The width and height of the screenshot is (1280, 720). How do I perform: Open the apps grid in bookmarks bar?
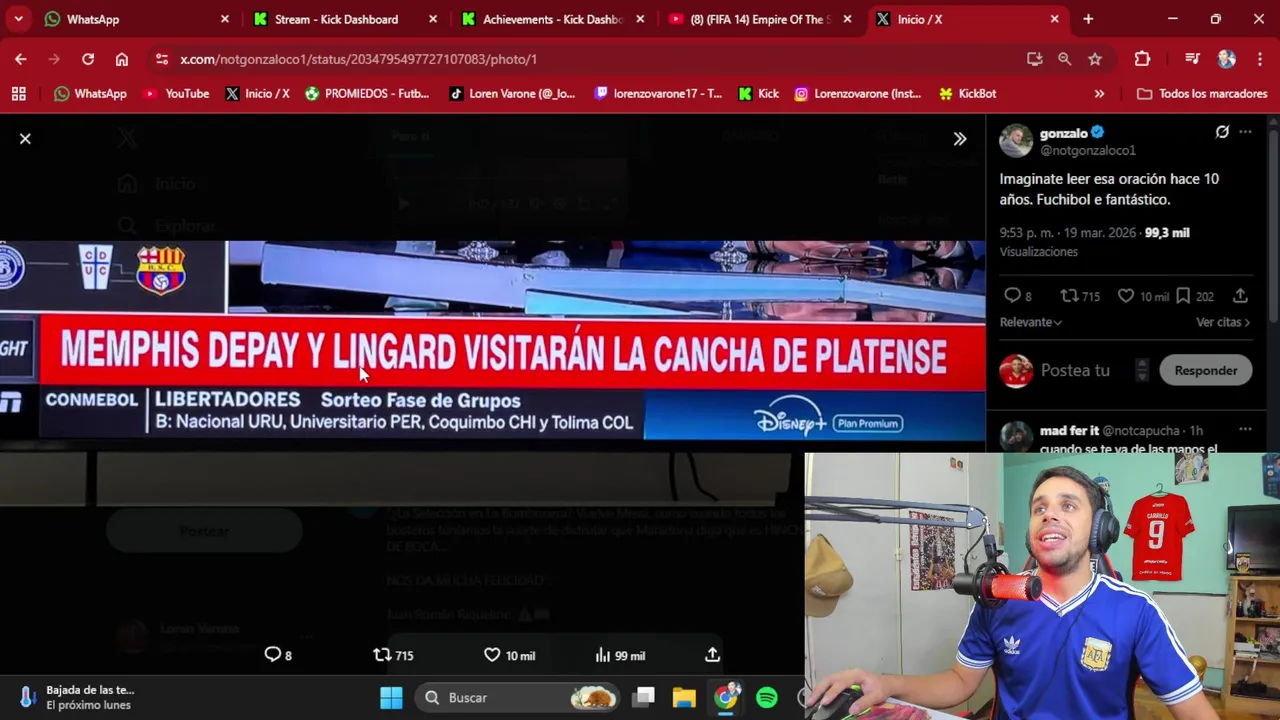18,93
